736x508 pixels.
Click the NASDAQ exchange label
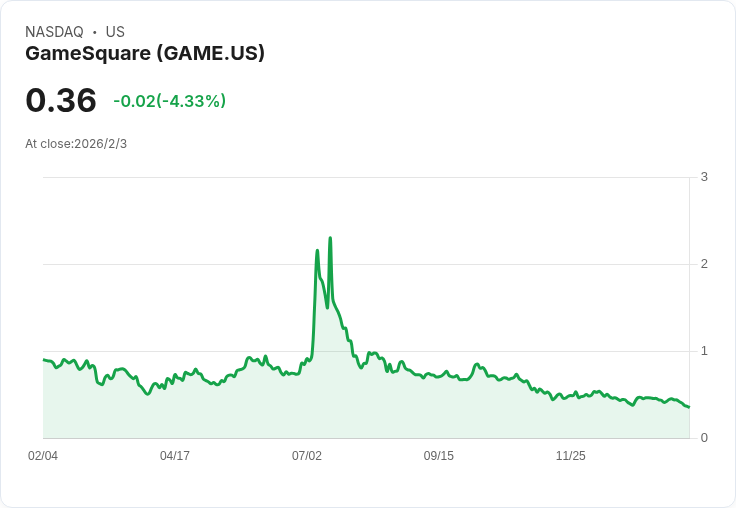click(54, 32)
